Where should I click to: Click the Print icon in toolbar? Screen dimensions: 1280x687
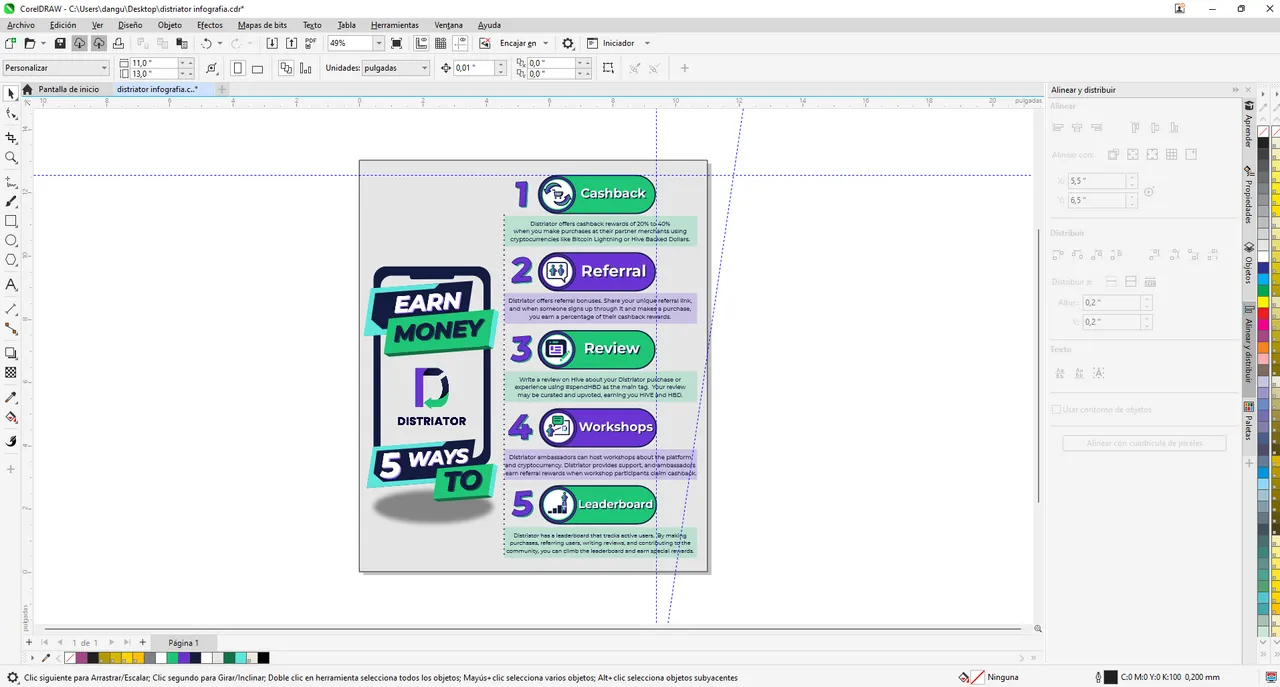point(118,43)
